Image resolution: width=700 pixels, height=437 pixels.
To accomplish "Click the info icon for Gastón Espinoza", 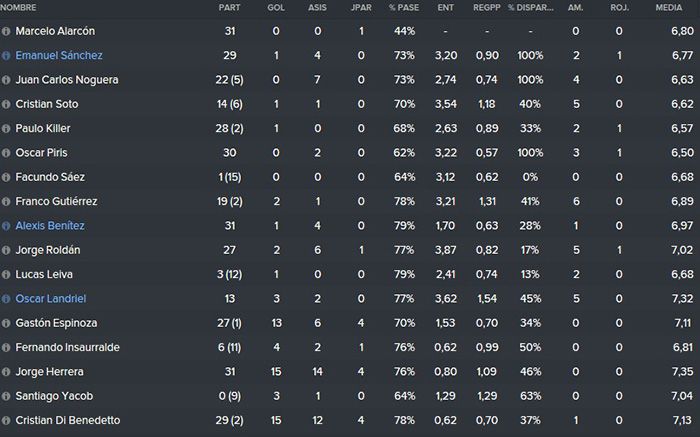I will (x=6, y=323).
